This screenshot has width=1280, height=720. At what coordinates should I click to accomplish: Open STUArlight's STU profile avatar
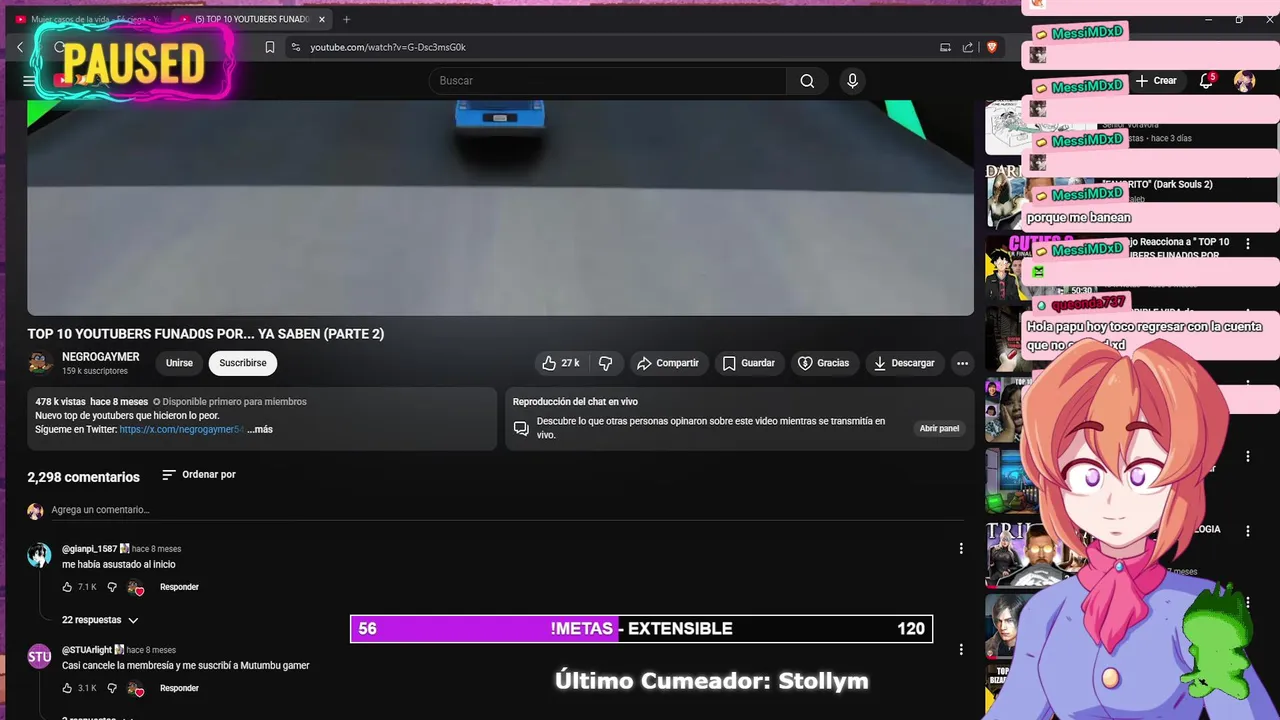pyautogui.click(x=39, y=657)
